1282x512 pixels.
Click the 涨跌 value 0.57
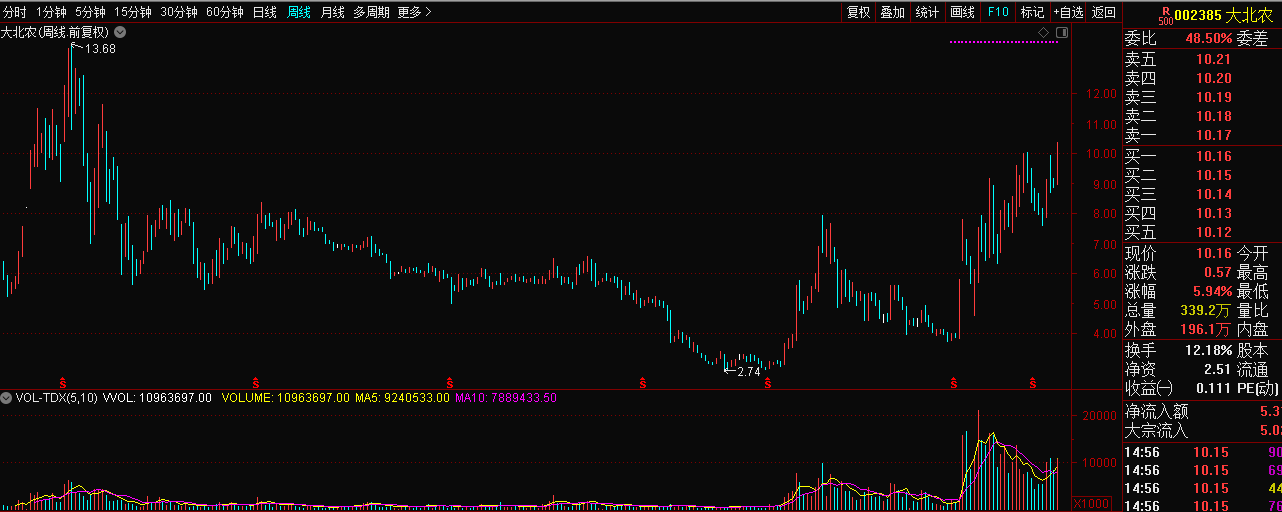click(x=1217, y=272)
